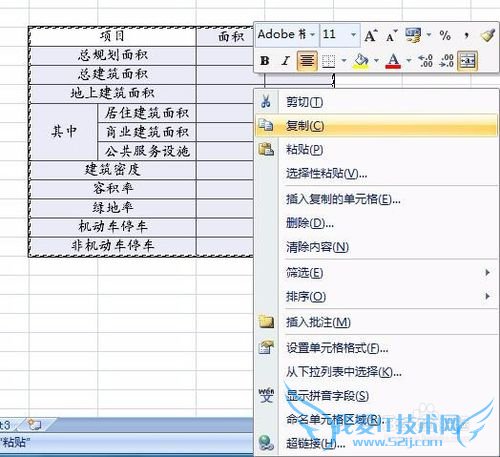Apply percent style
The height and width of the screenshot is (457, 500).
pos(445,35)
